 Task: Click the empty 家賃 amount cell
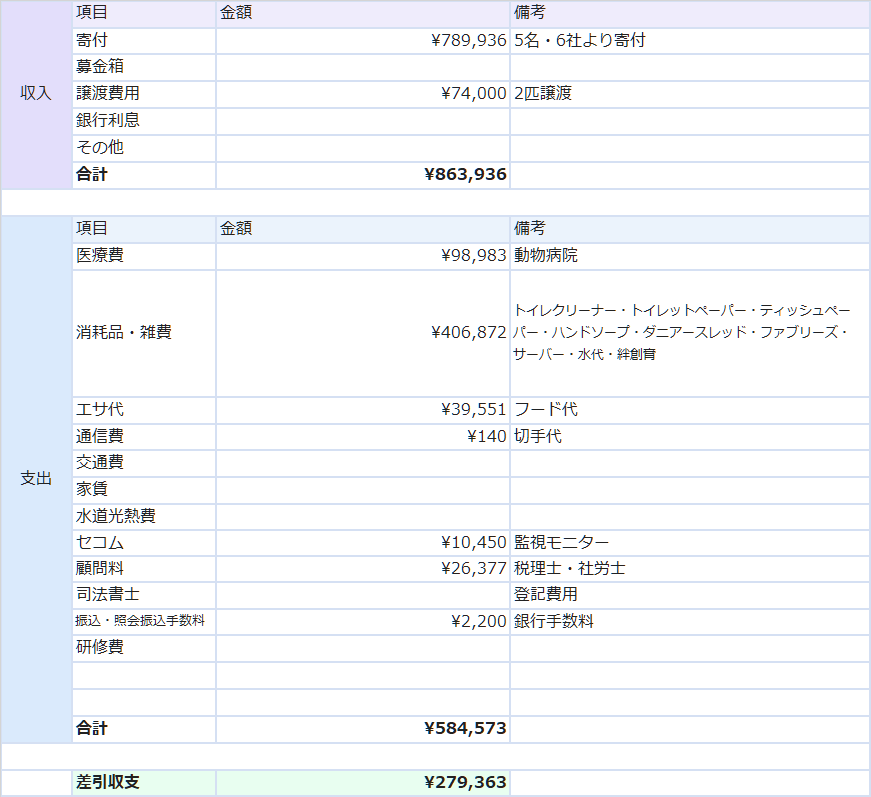[362, 490]
